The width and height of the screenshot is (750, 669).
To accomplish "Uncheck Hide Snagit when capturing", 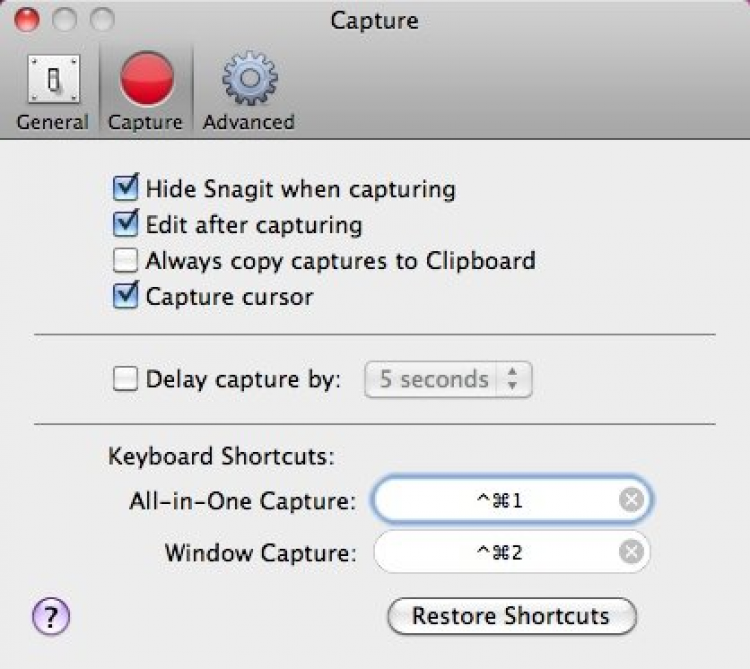I will point(126,188).
